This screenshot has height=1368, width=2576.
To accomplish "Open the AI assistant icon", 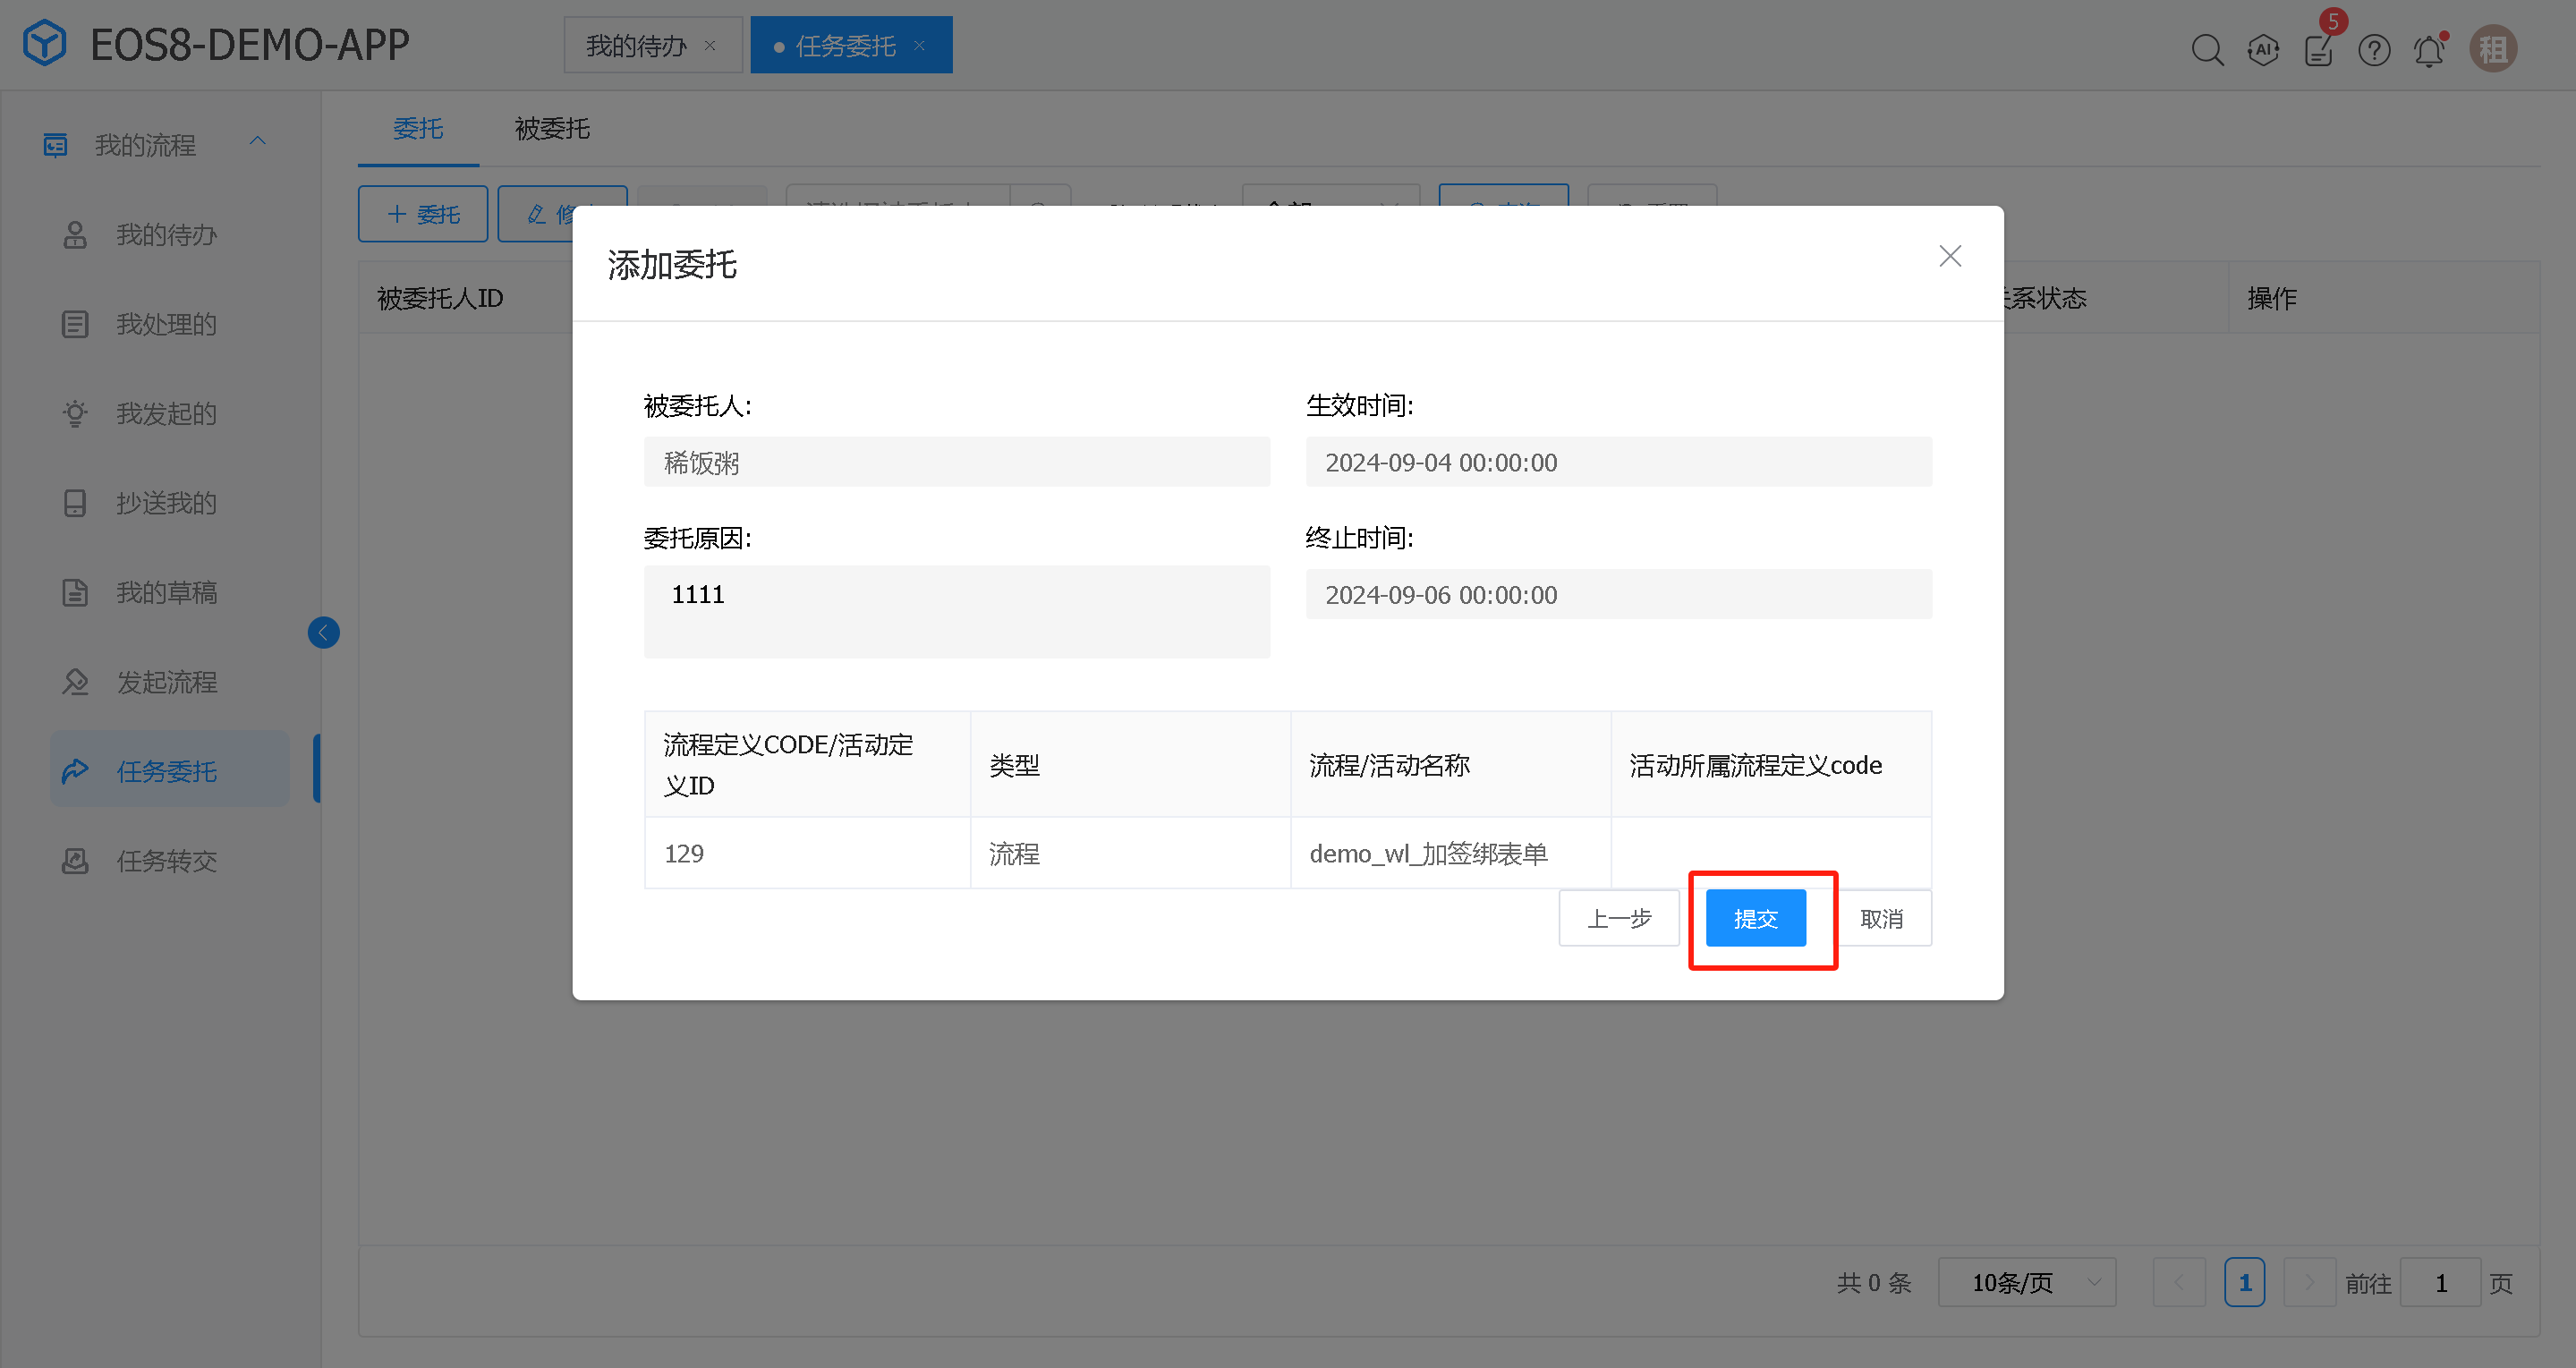I will pyautogui.click(x=2263, y=49).
